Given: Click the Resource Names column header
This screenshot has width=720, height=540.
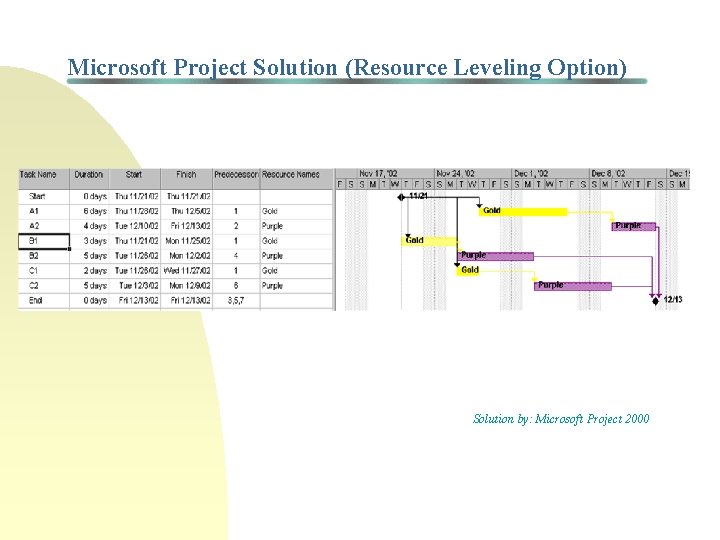Looking at the screenshot, I should [296, 179].
